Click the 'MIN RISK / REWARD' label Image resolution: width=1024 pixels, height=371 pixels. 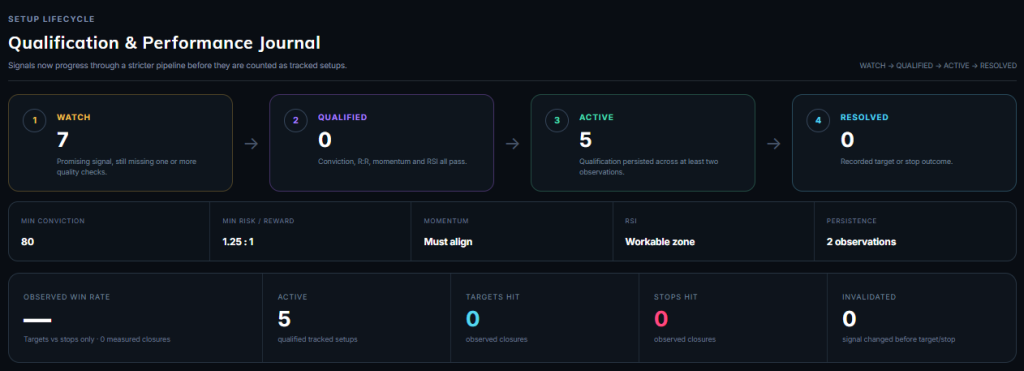coord(258,221)
